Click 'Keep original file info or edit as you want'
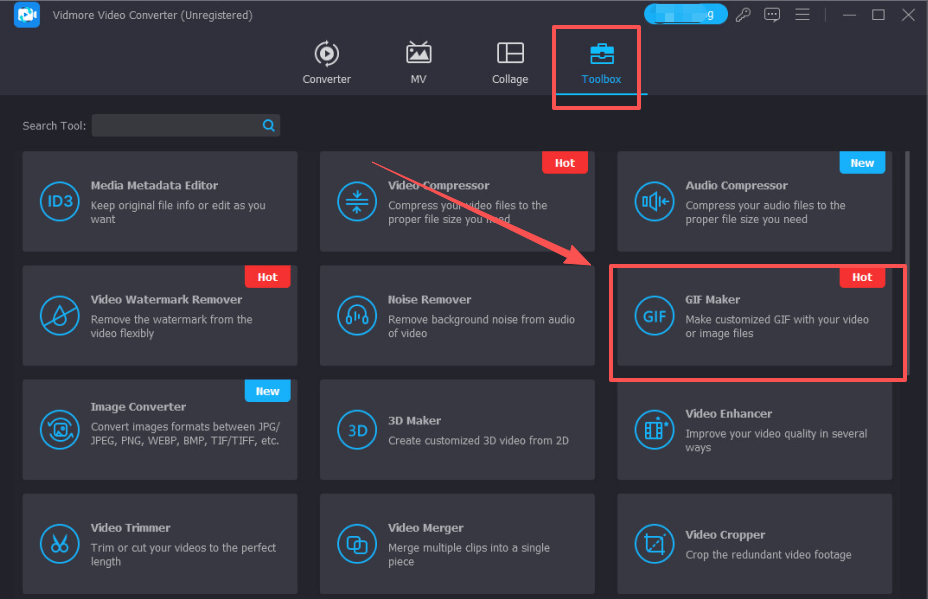The image size is (928, 599). pyautogui.click(x=178, y=212)
